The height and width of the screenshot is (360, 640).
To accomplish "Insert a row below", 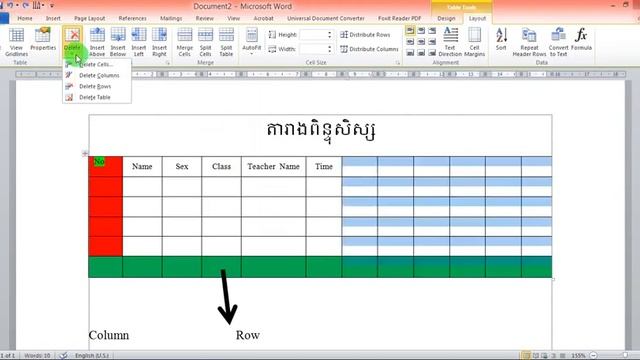I will click(x=118, y=42).
